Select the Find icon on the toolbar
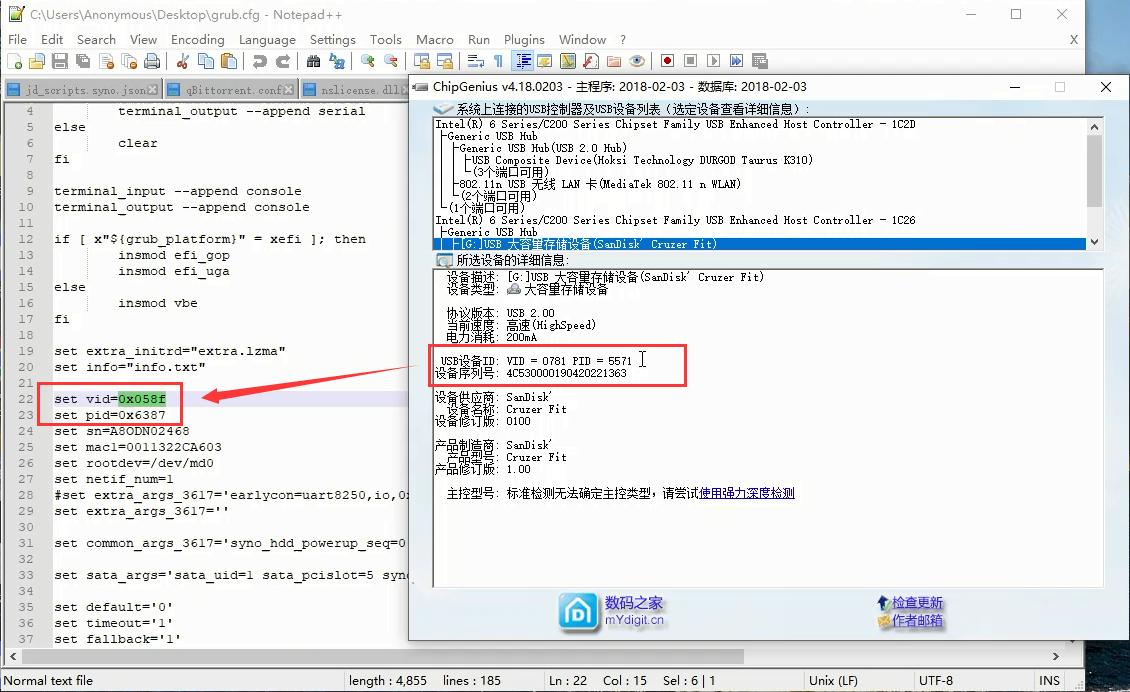 [x=313, y=62]
